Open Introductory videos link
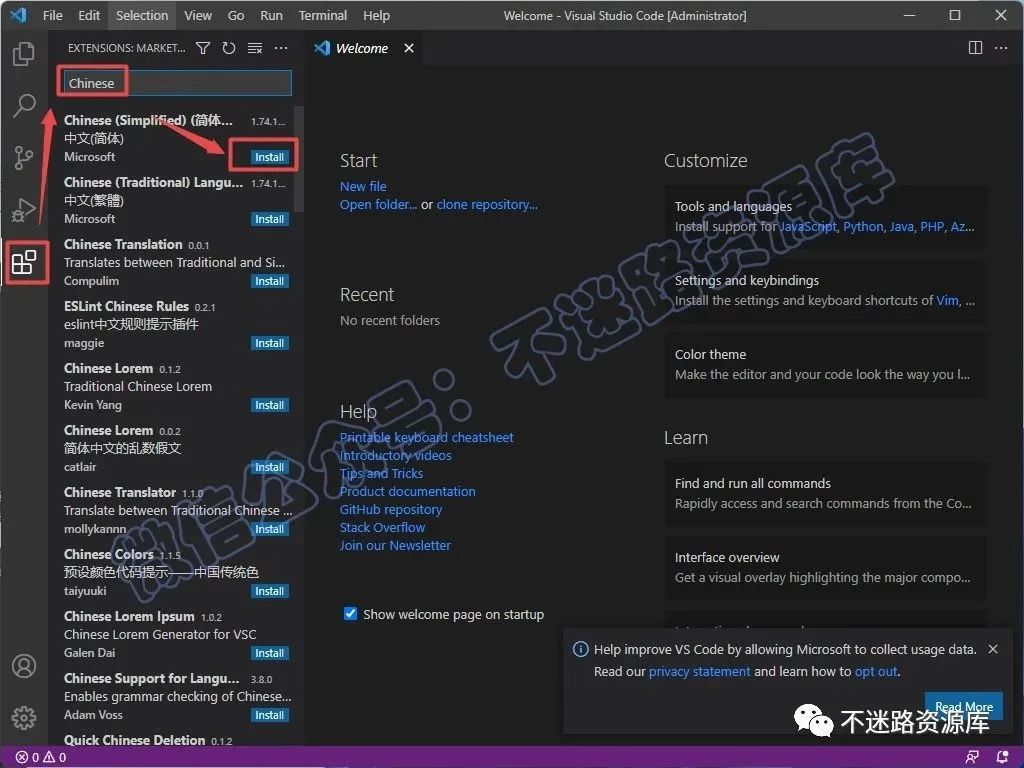The height and width of the screenshot is (768, 1024). 396,456
